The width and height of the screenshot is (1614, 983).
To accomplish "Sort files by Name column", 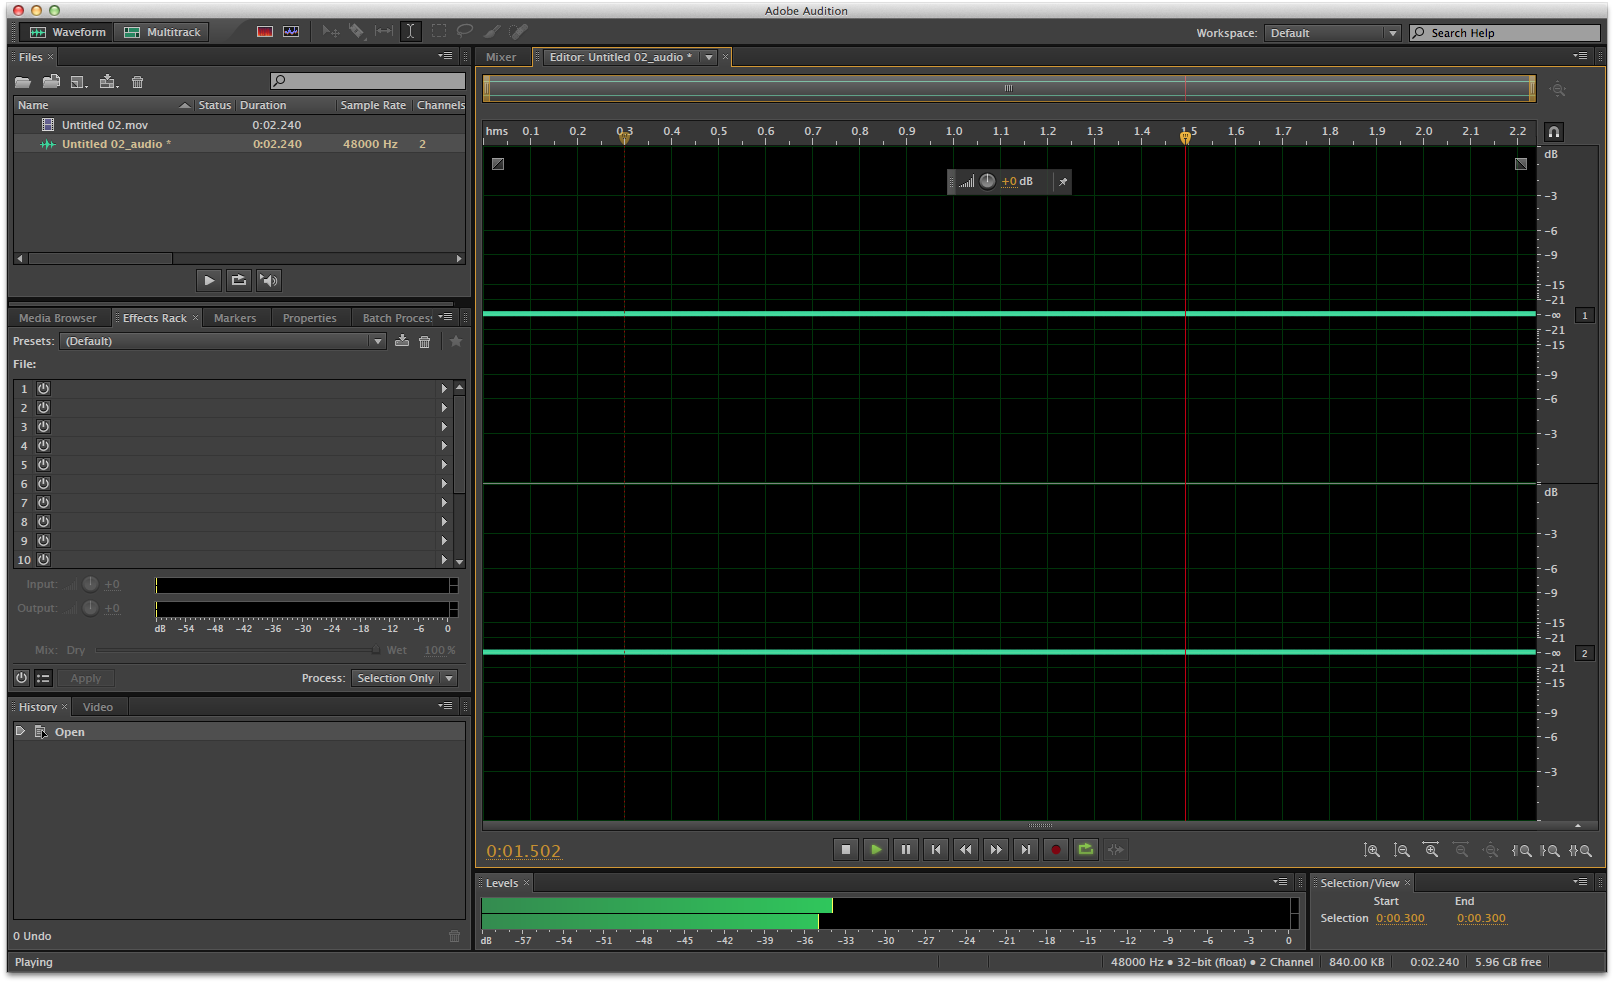I will (103, 105).
